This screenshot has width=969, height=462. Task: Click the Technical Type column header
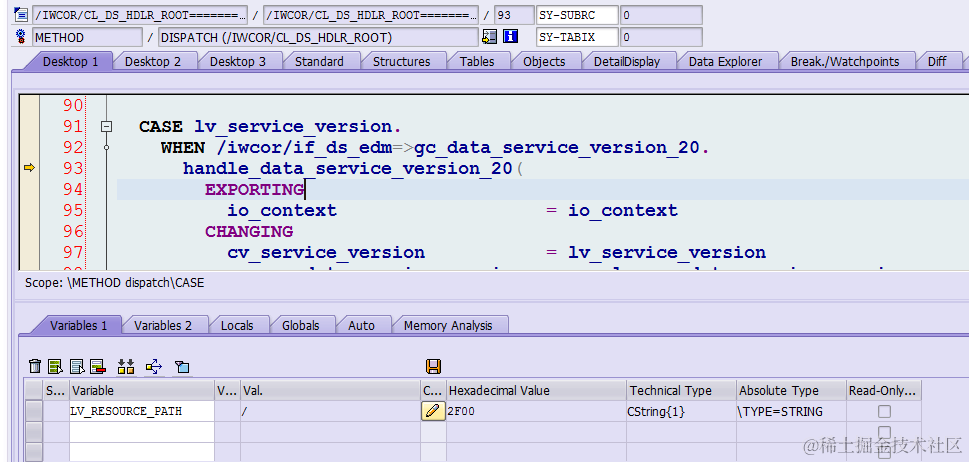(681, 390)
